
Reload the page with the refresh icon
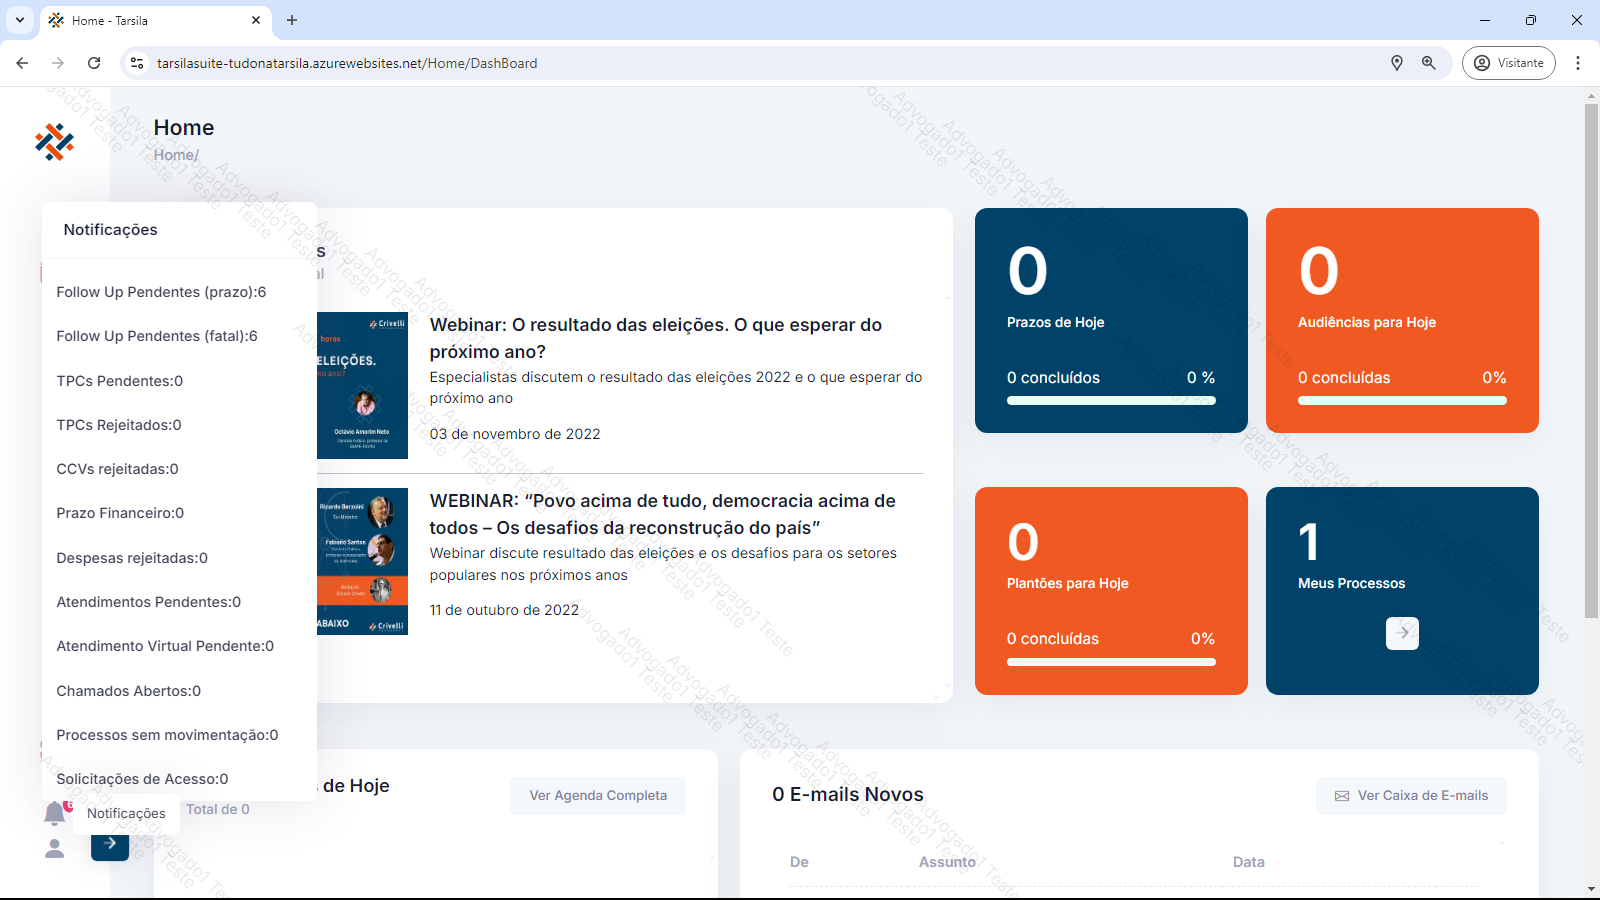[x=94, y=63]
